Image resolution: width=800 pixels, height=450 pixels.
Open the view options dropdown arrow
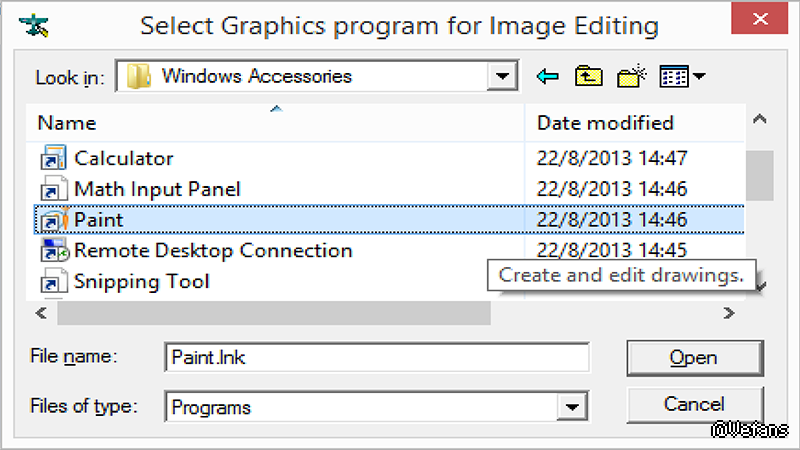click(x=699, y=76)
